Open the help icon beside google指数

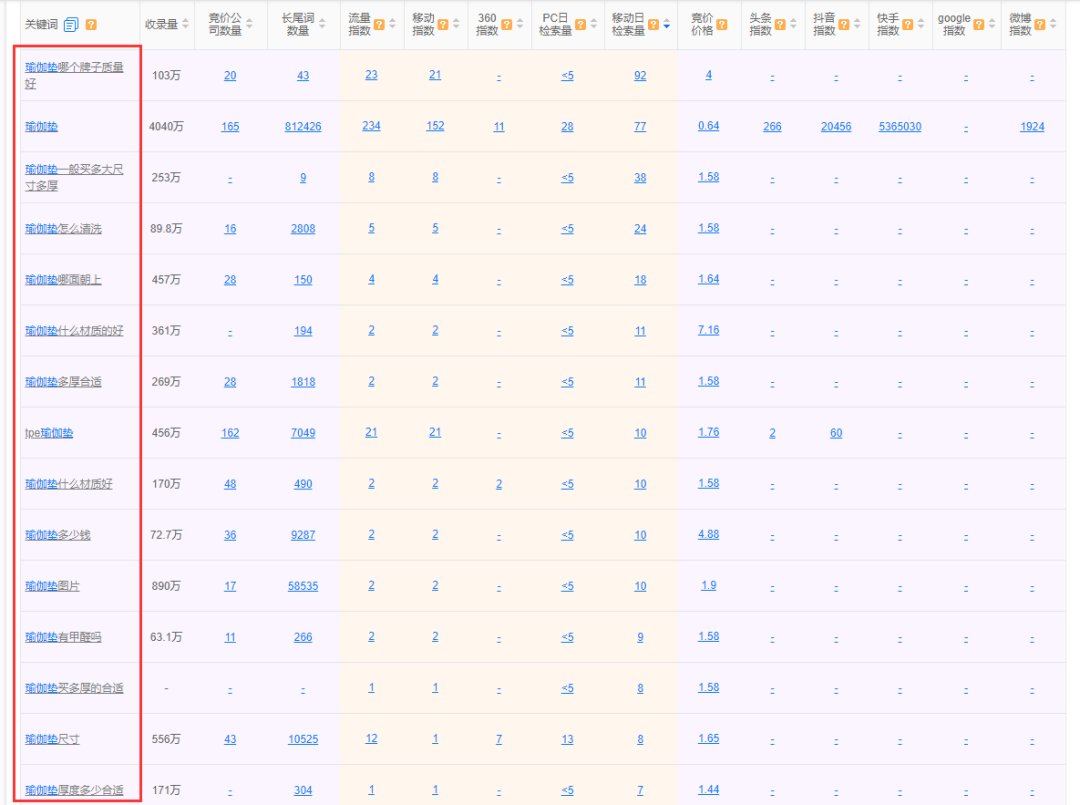[x=979, y=24]
